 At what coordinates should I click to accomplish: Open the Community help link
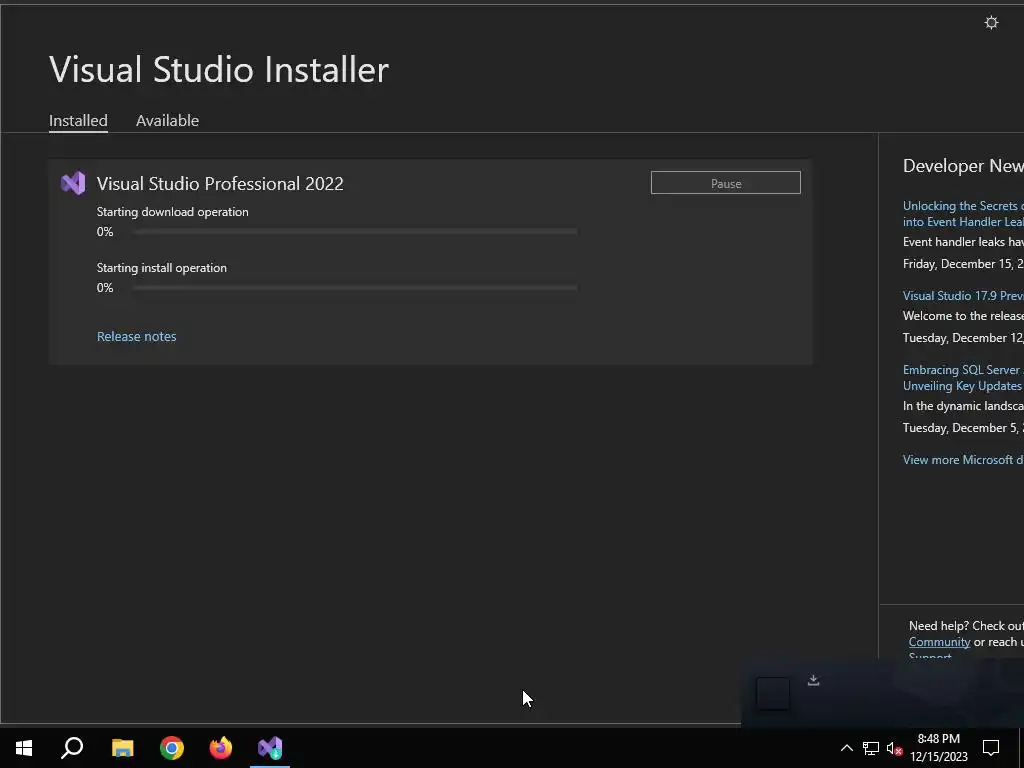(x=939, y=642)
